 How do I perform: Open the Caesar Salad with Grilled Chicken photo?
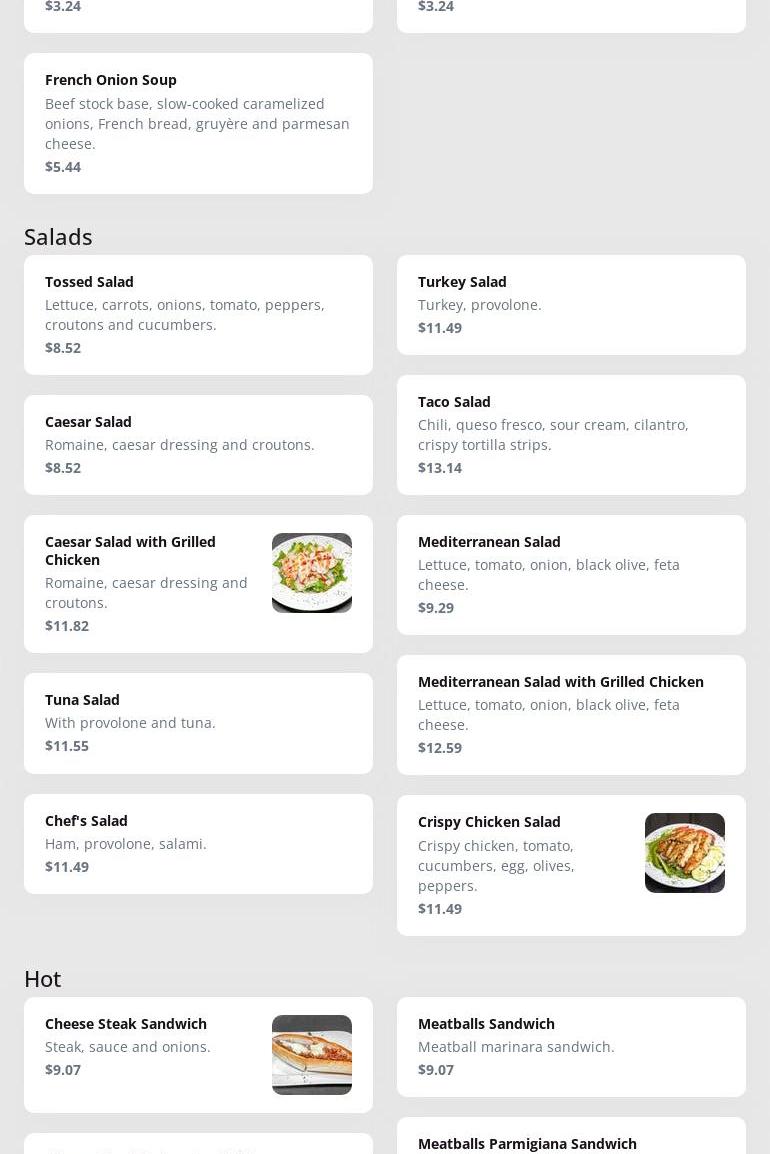point(311,573)
